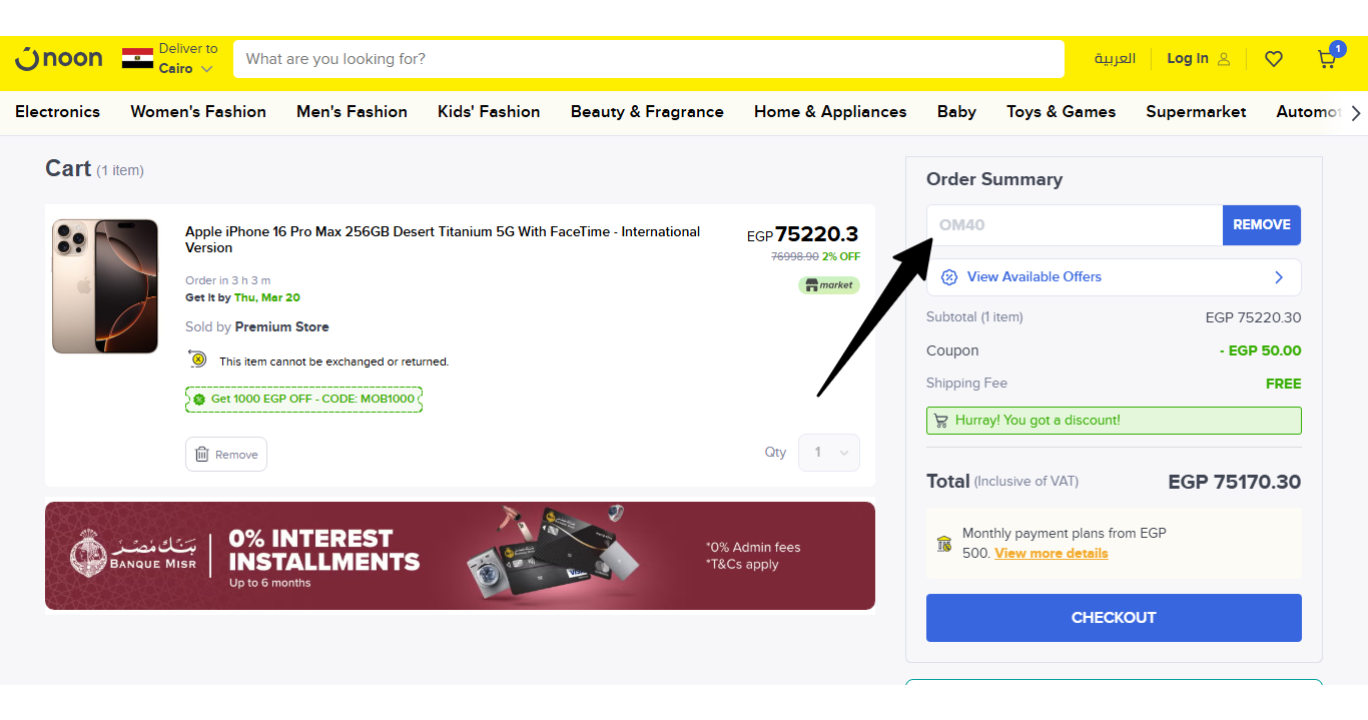Screen dimensions: 1368x720
Task: Click the CHECKOUT button
Action: click(x=1114, y=618)
